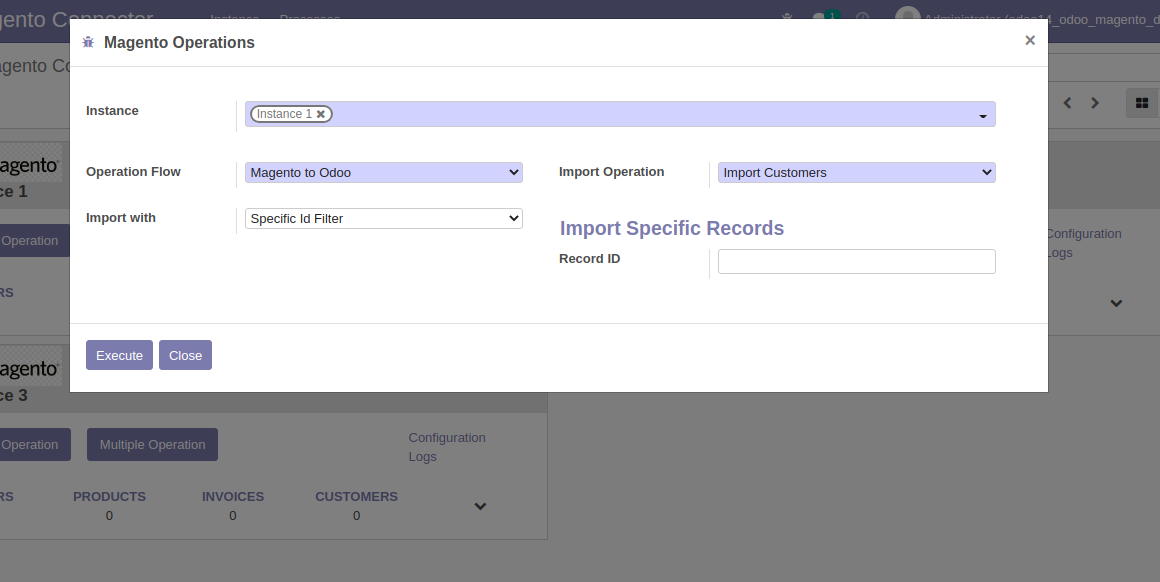
Task: Expand the Instance 3 card chevron
Action: pyautogui.click(x=480, y=506)
